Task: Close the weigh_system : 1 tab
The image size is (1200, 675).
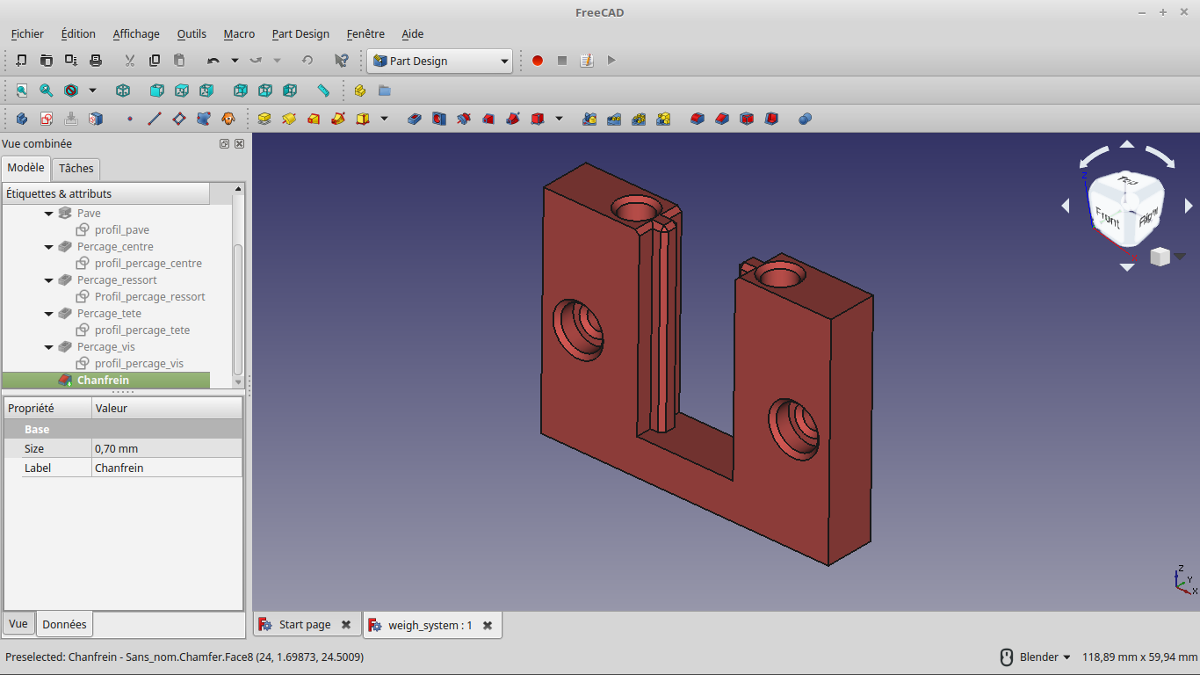Action: tap(487, 625)
